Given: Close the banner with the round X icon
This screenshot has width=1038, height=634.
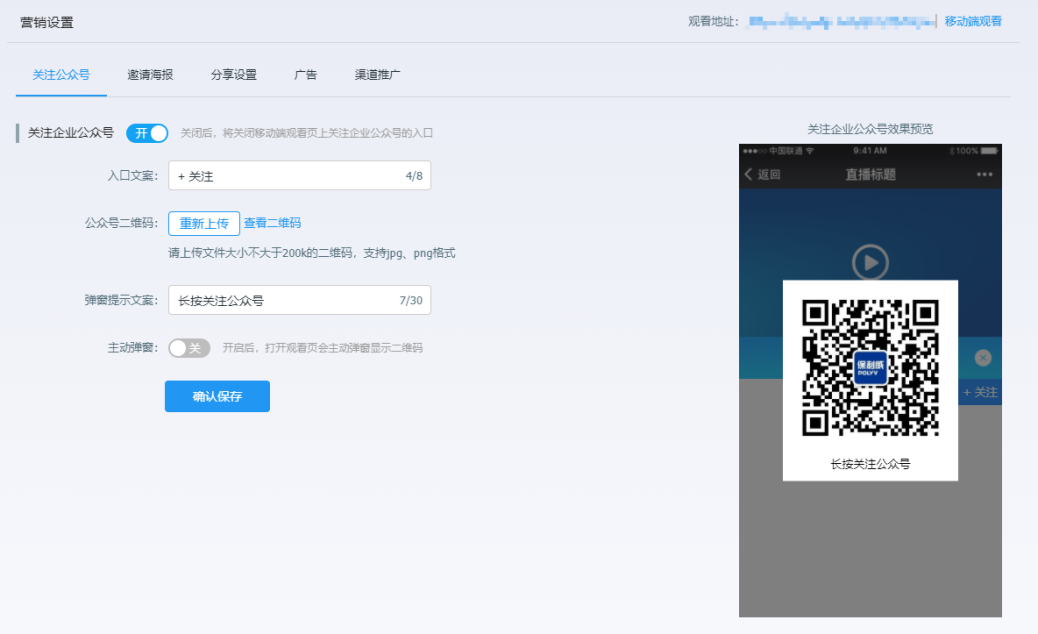Looking at the screenshot, I should 983,358.
